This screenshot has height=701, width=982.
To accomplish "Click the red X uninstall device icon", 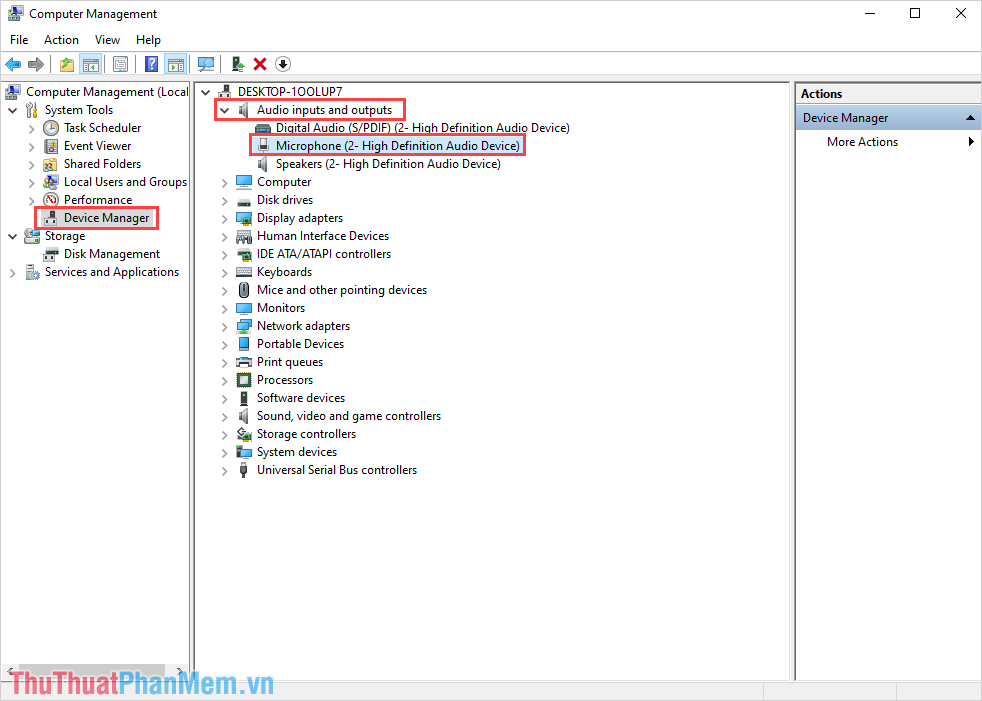I will [259, 63].
